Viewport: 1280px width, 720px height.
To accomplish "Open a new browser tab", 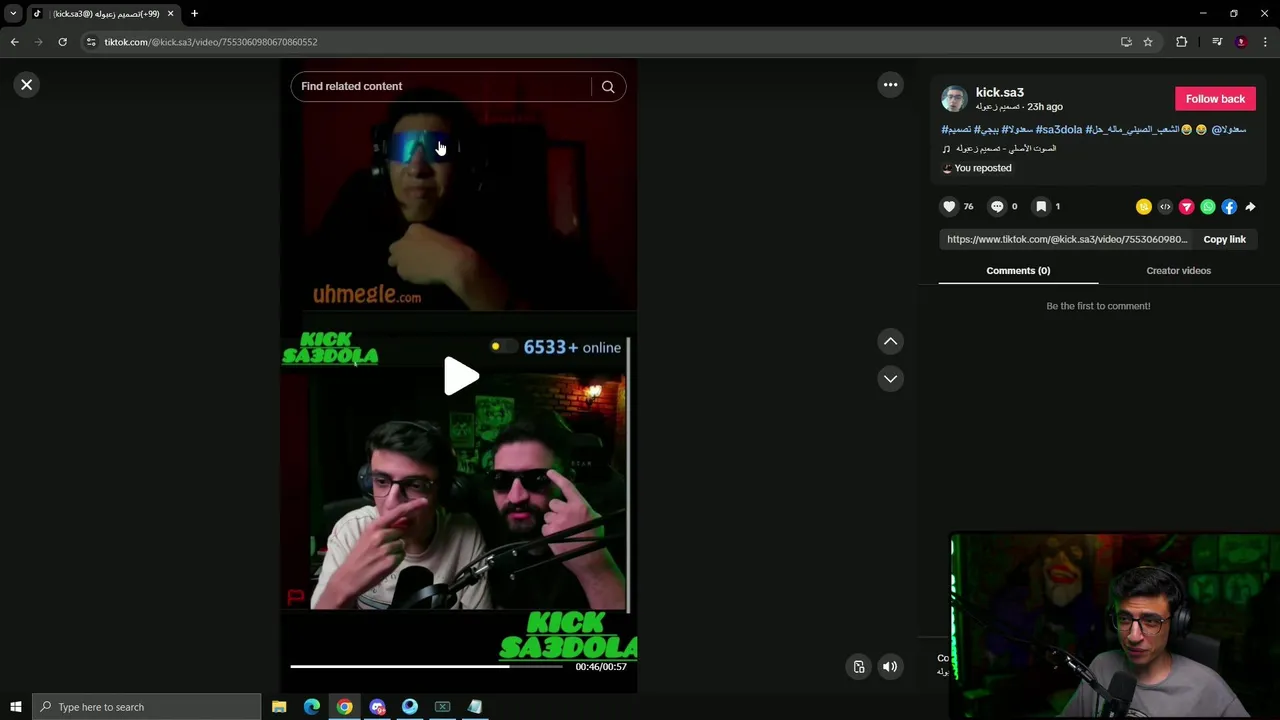I will point(194,14).
